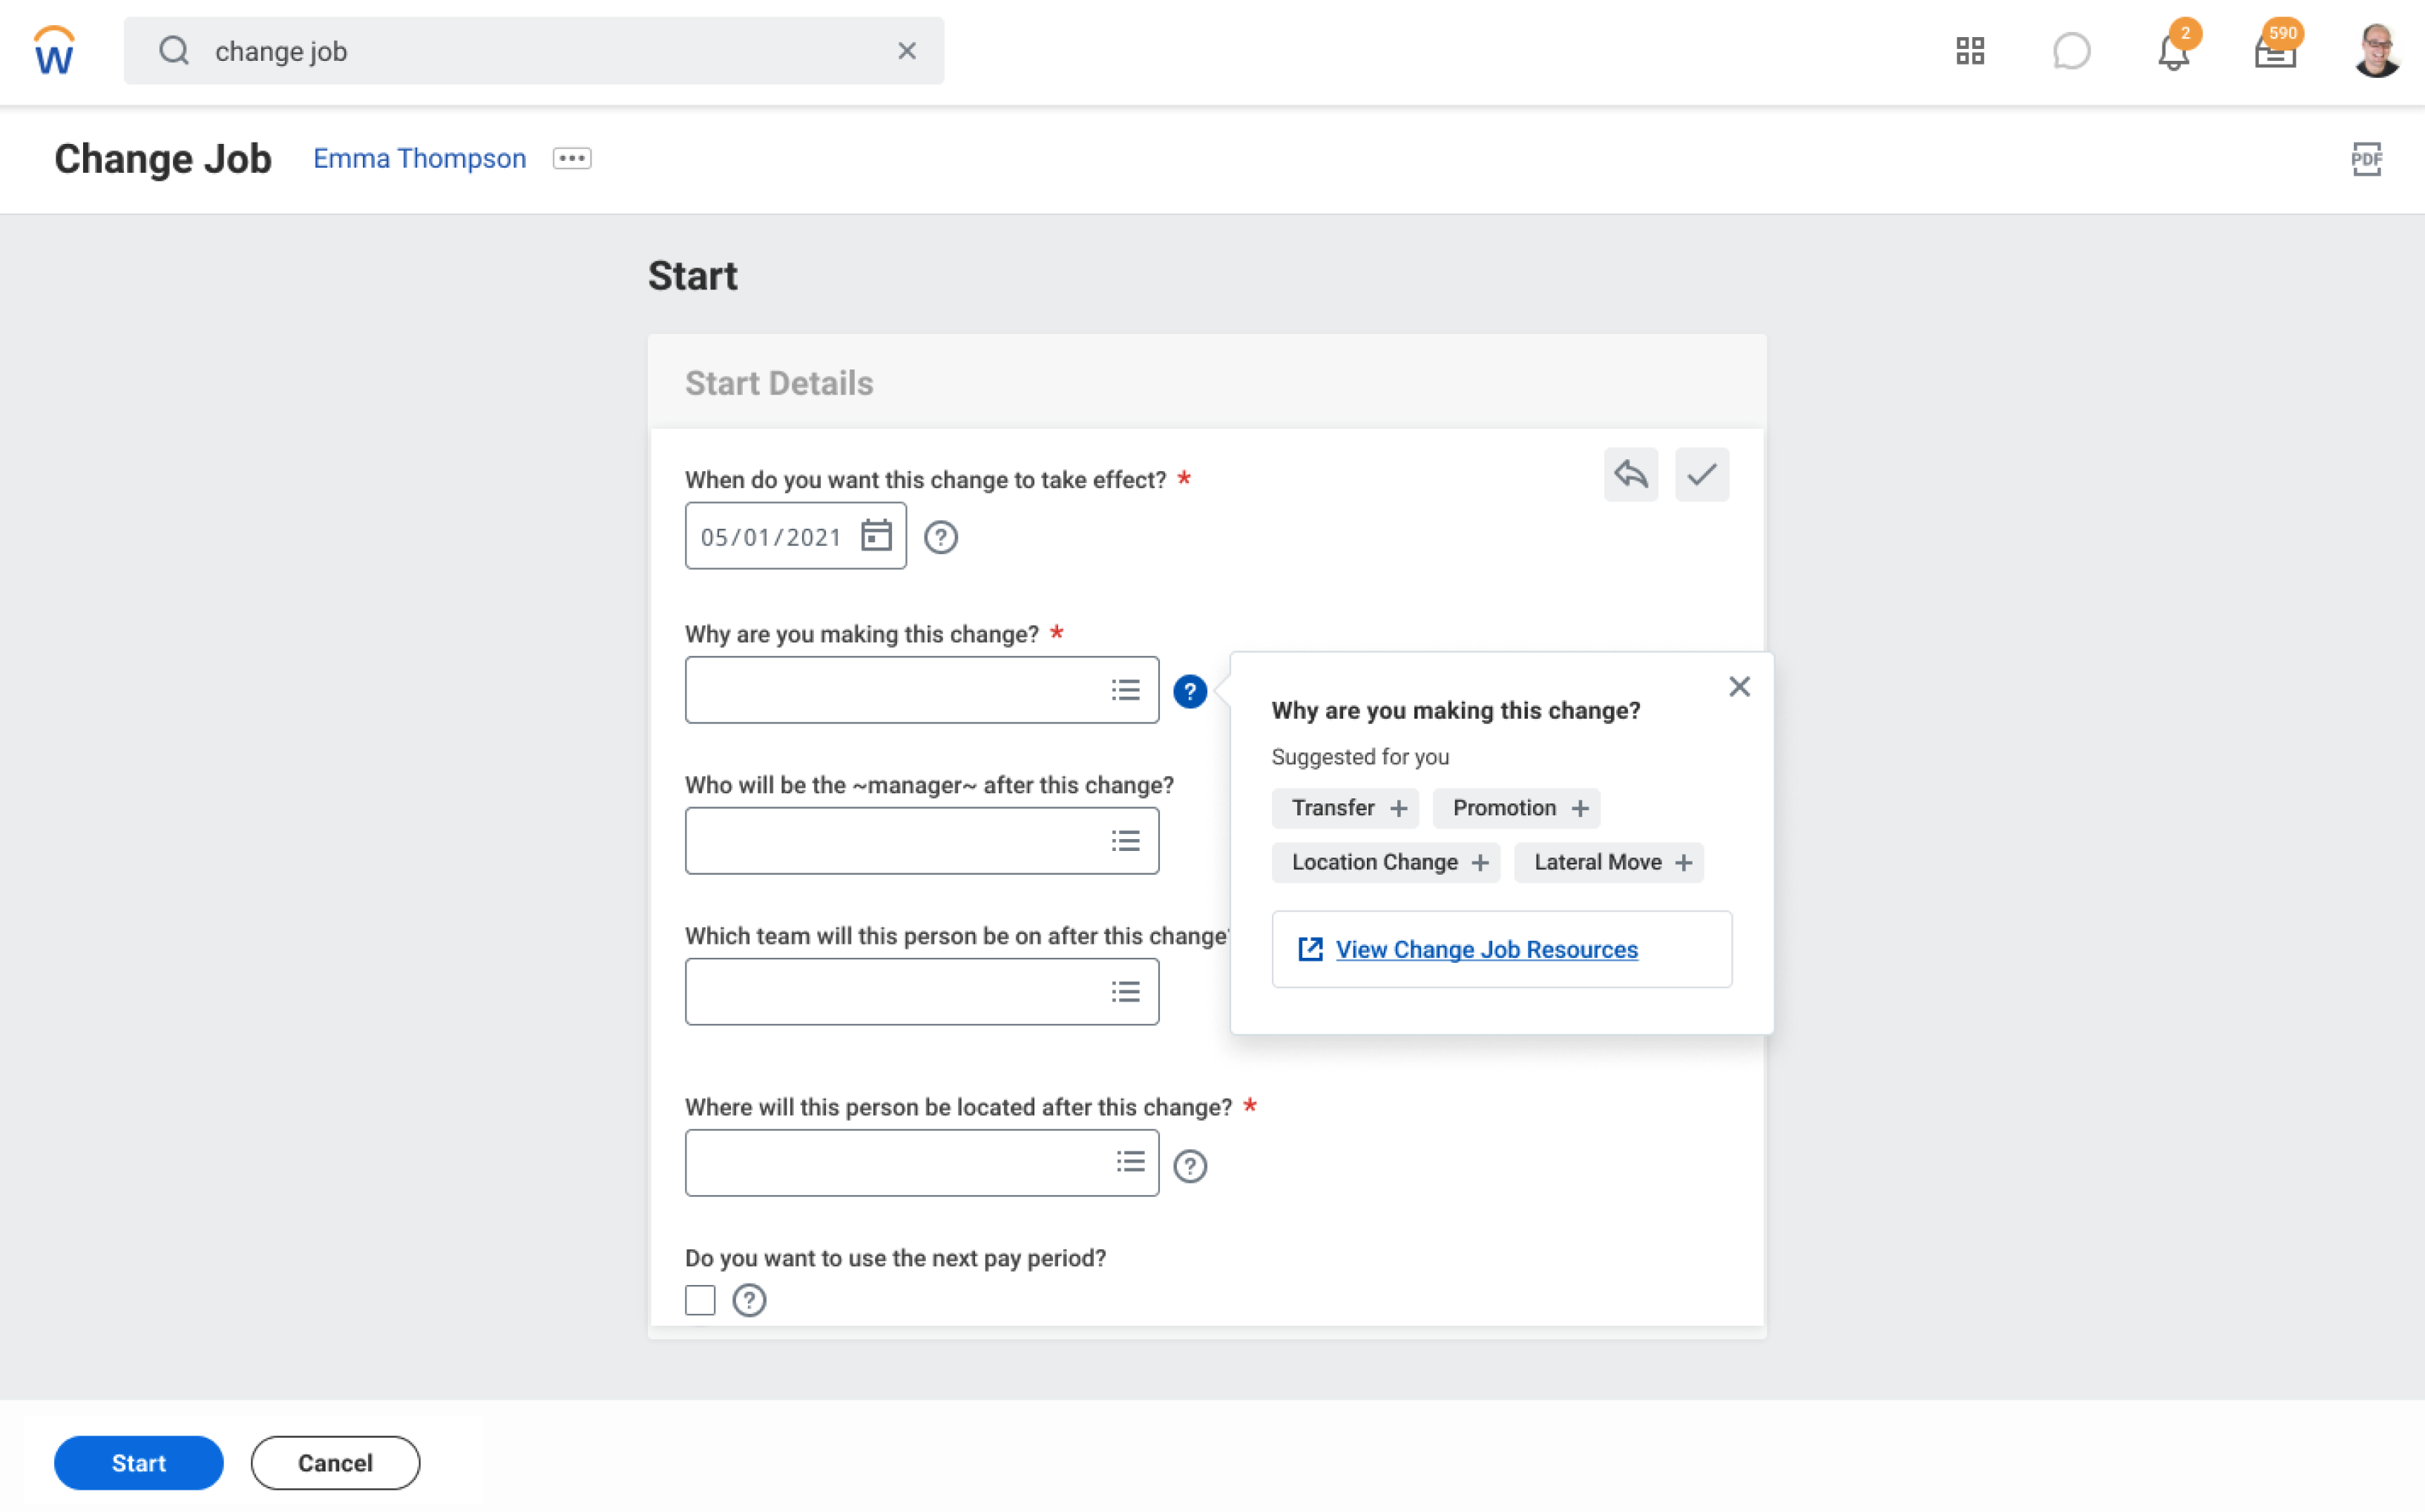Export the page as PDF
Screen dimensions: 2425x1512
point(2366,158)
